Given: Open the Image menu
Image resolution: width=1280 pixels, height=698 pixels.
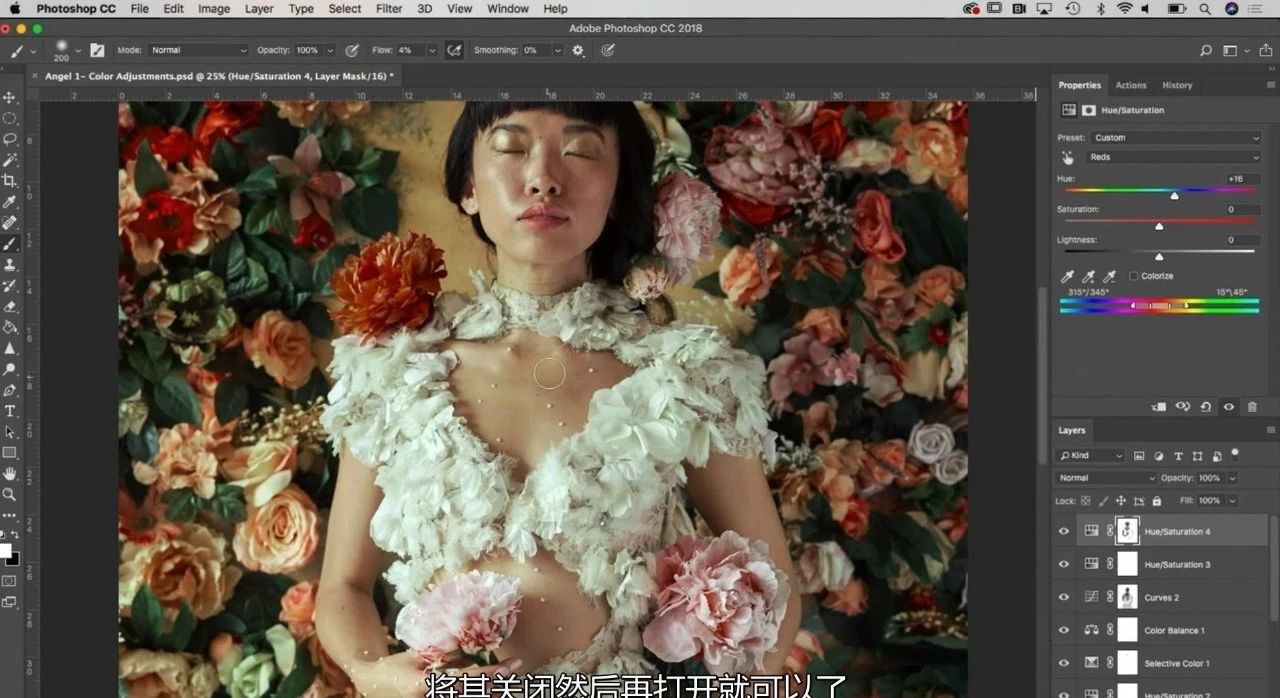Looking at the screenshot, I should [214, 9].
